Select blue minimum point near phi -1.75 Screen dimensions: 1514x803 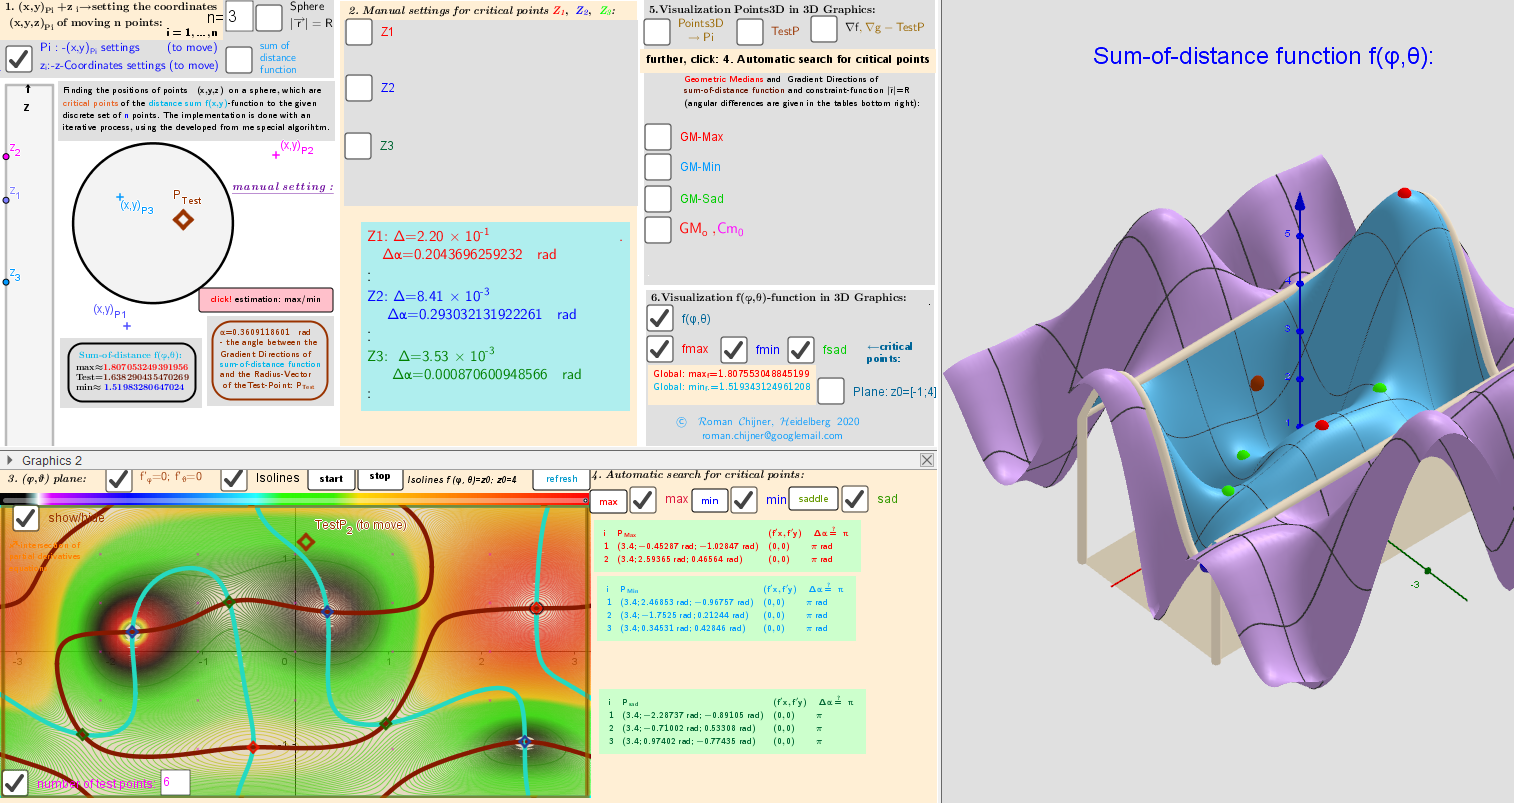132,631
